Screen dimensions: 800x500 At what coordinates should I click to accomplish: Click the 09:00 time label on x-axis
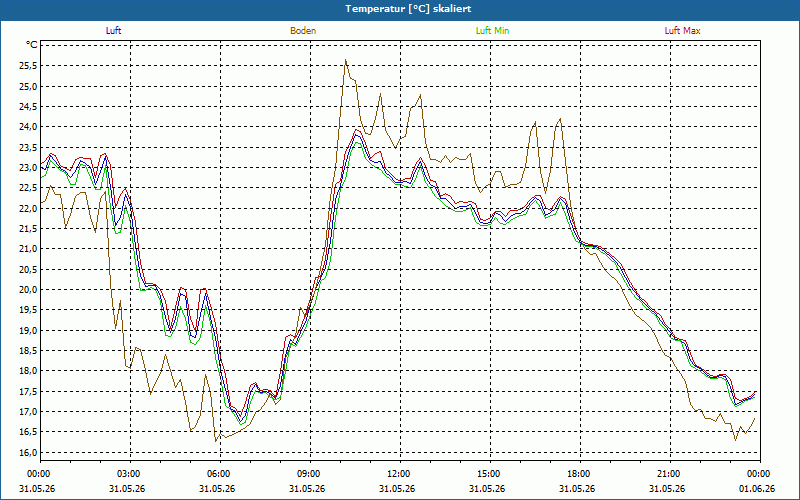tap(308, 474)
